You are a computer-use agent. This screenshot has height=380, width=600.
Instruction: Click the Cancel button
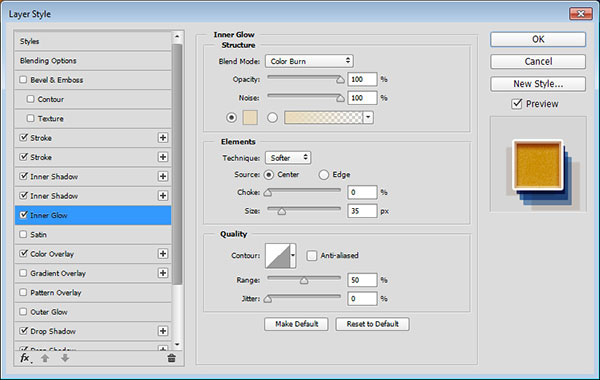coord(538,62)
